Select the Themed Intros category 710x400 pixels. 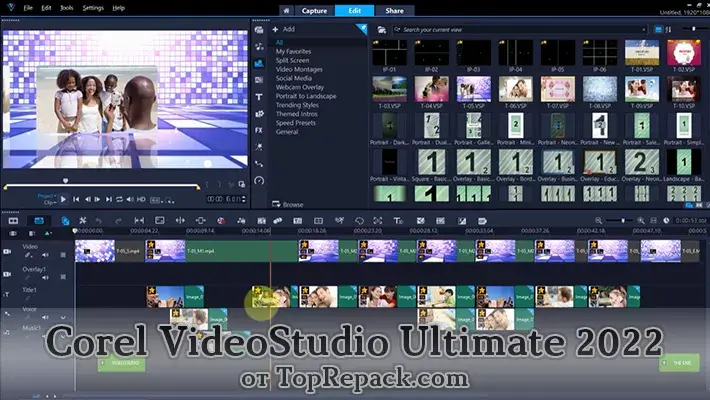pos(297,114)
